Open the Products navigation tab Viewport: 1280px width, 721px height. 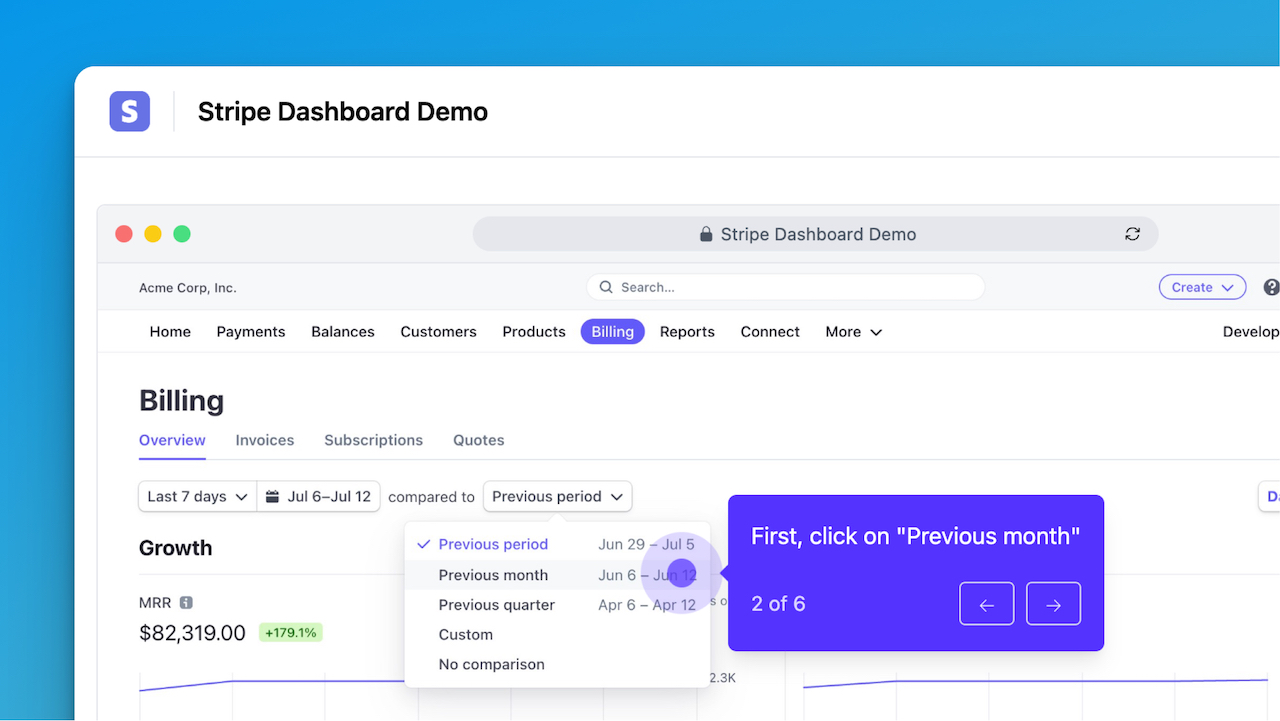click(534, 332)
